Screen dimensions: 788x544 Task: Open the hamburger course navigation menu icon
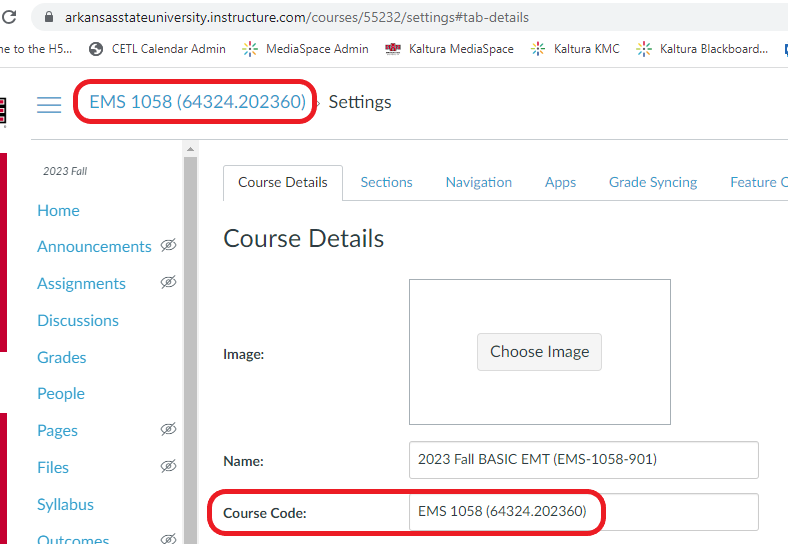pyautogui.click(x=49, y=105)
